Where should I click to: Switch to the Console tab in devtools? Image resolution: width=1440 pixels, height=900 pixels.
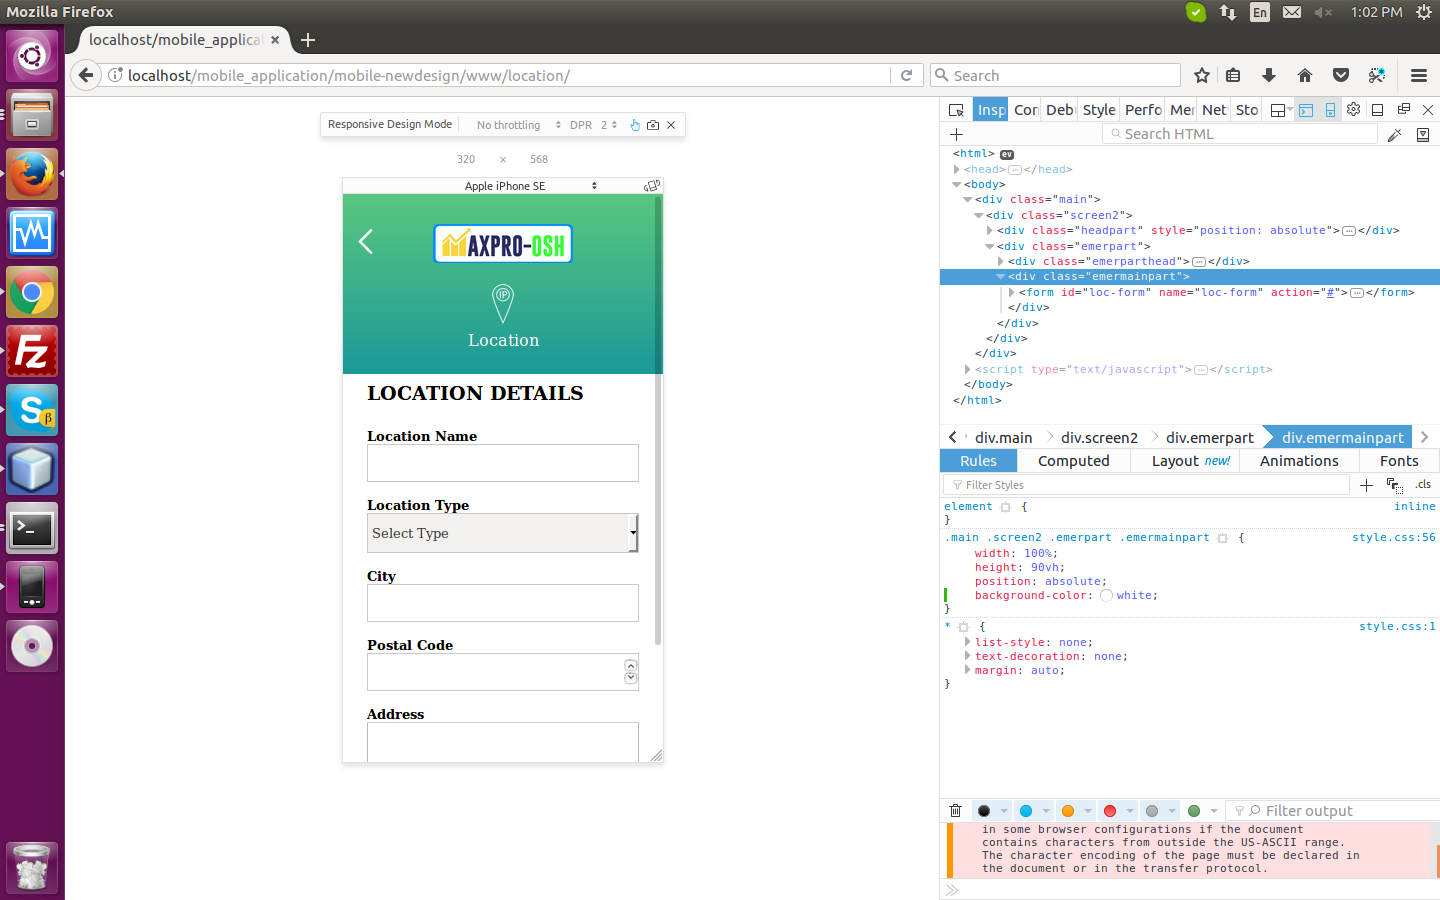pyautogui.click(x=1026, y=110)
